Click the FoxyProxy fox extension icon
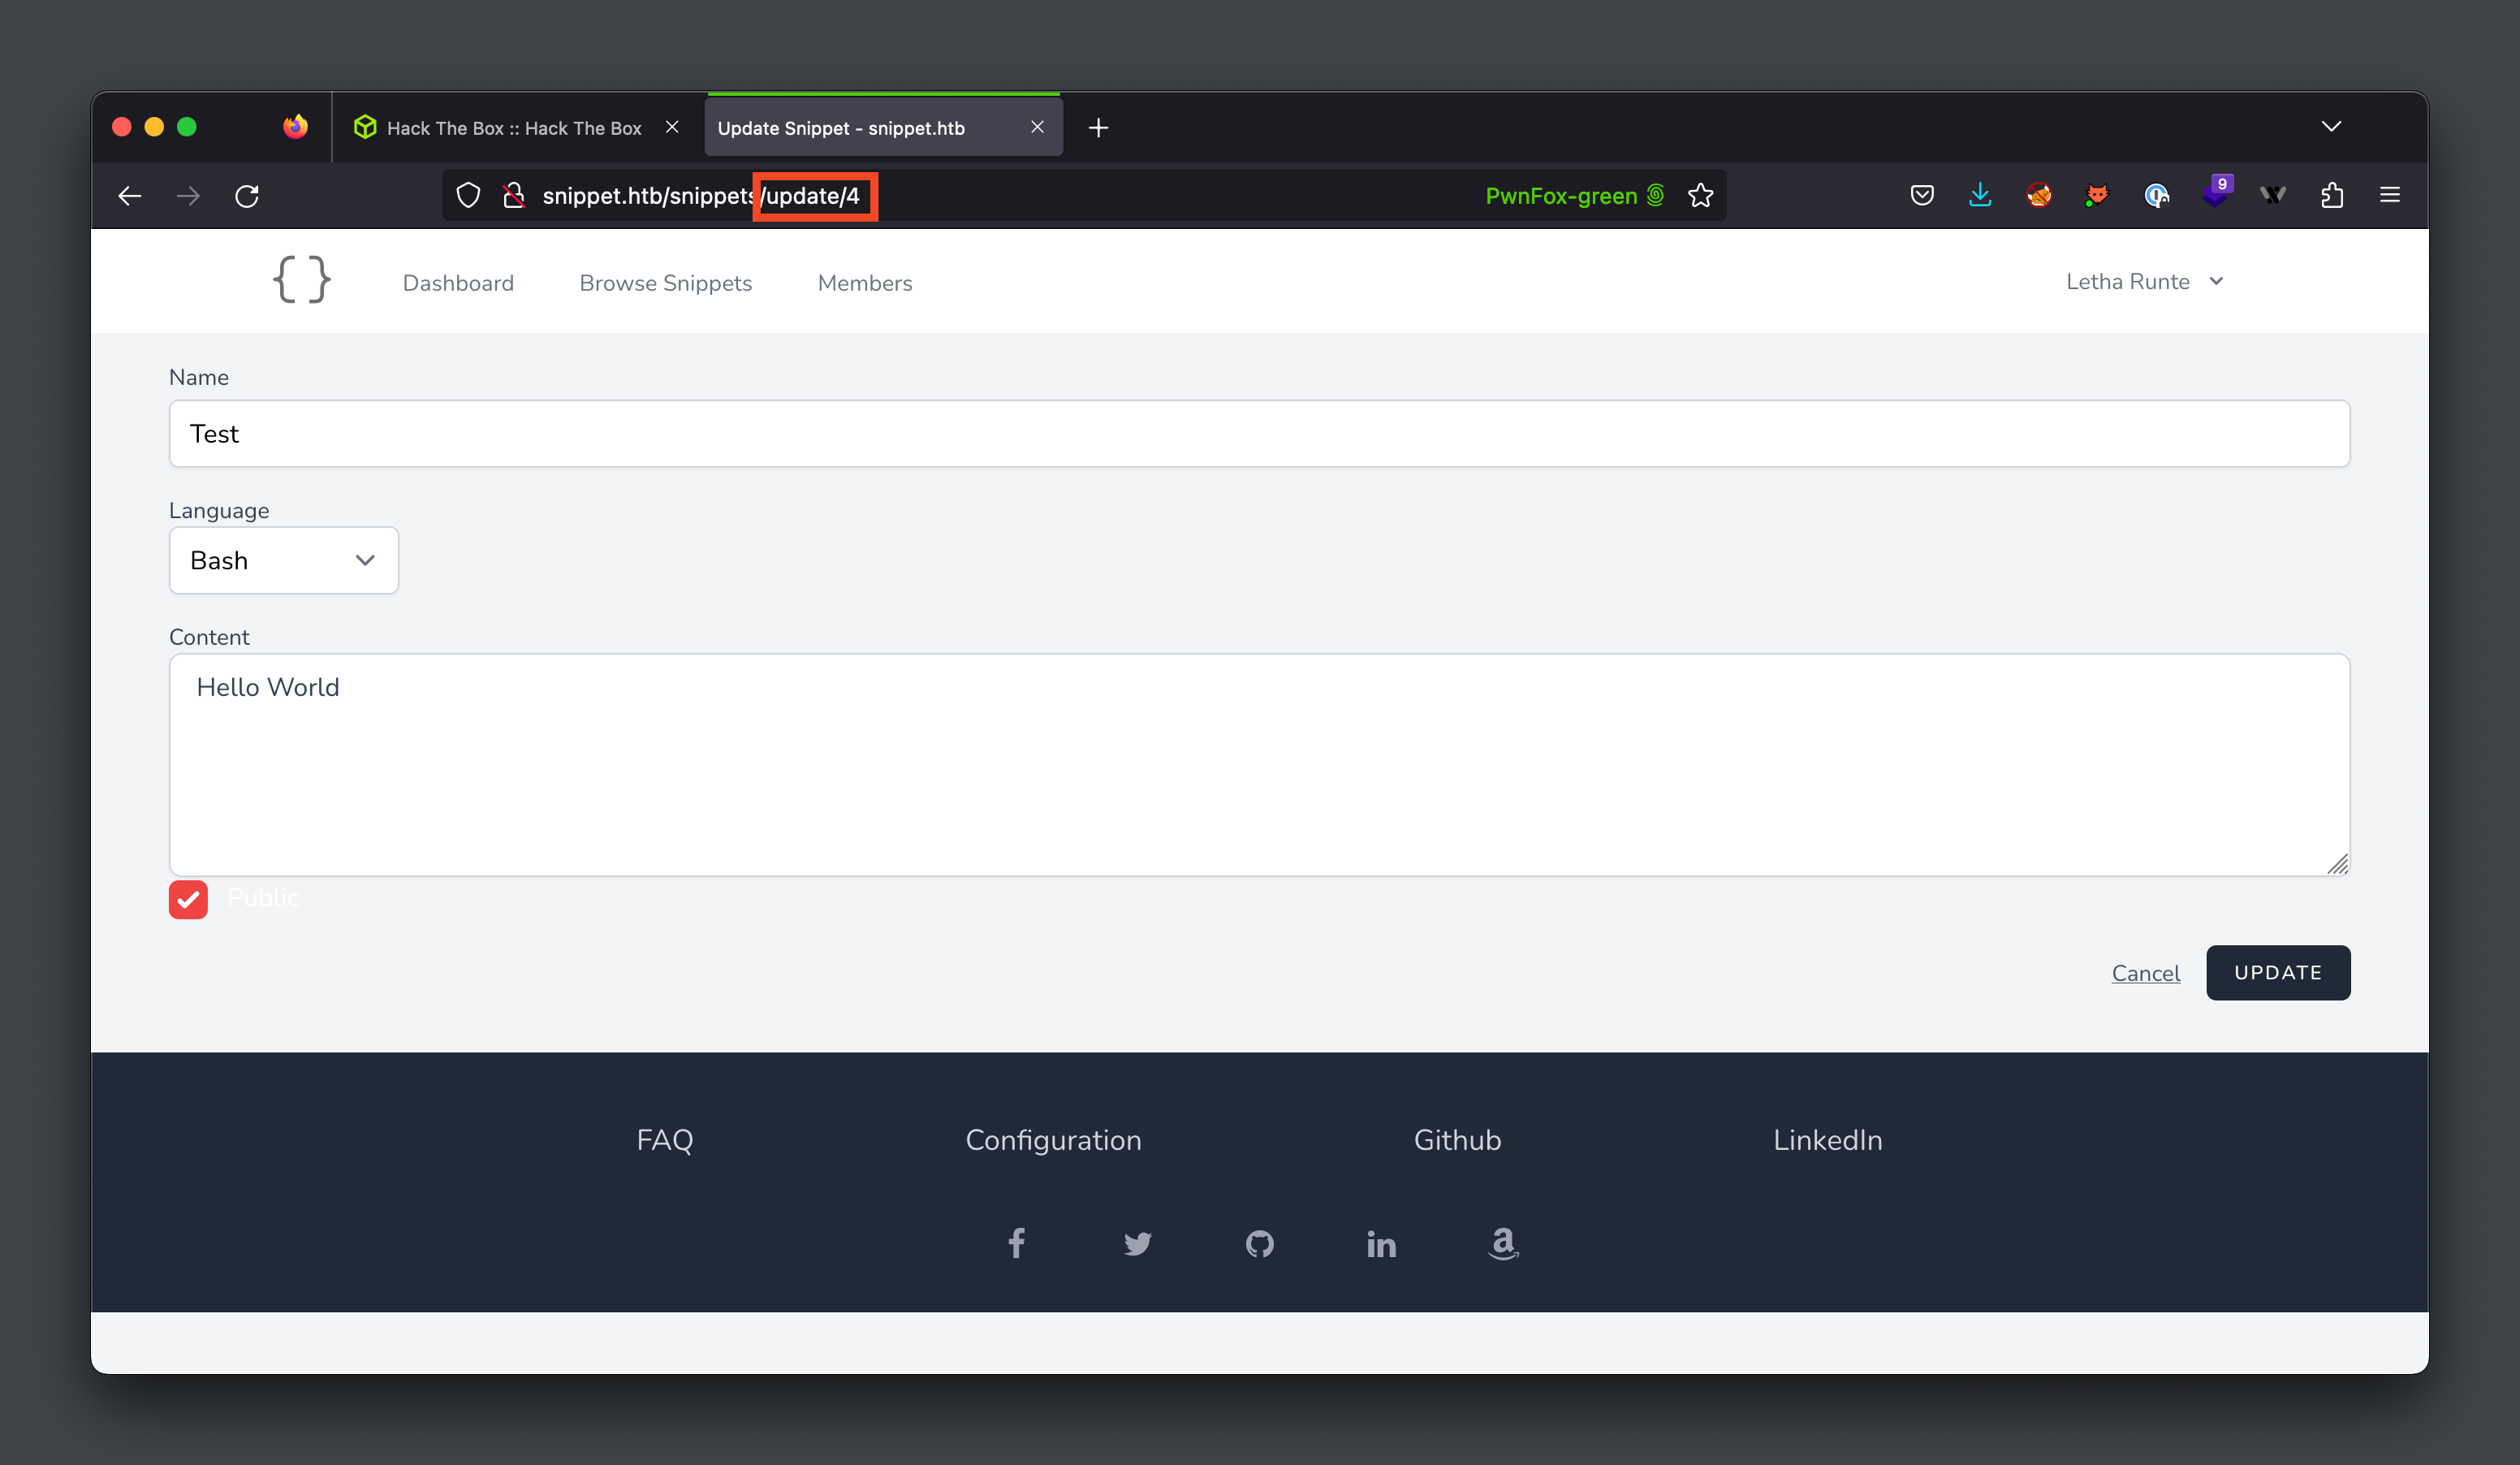The image size is (2520, 1465). (x=2097, y=195)
